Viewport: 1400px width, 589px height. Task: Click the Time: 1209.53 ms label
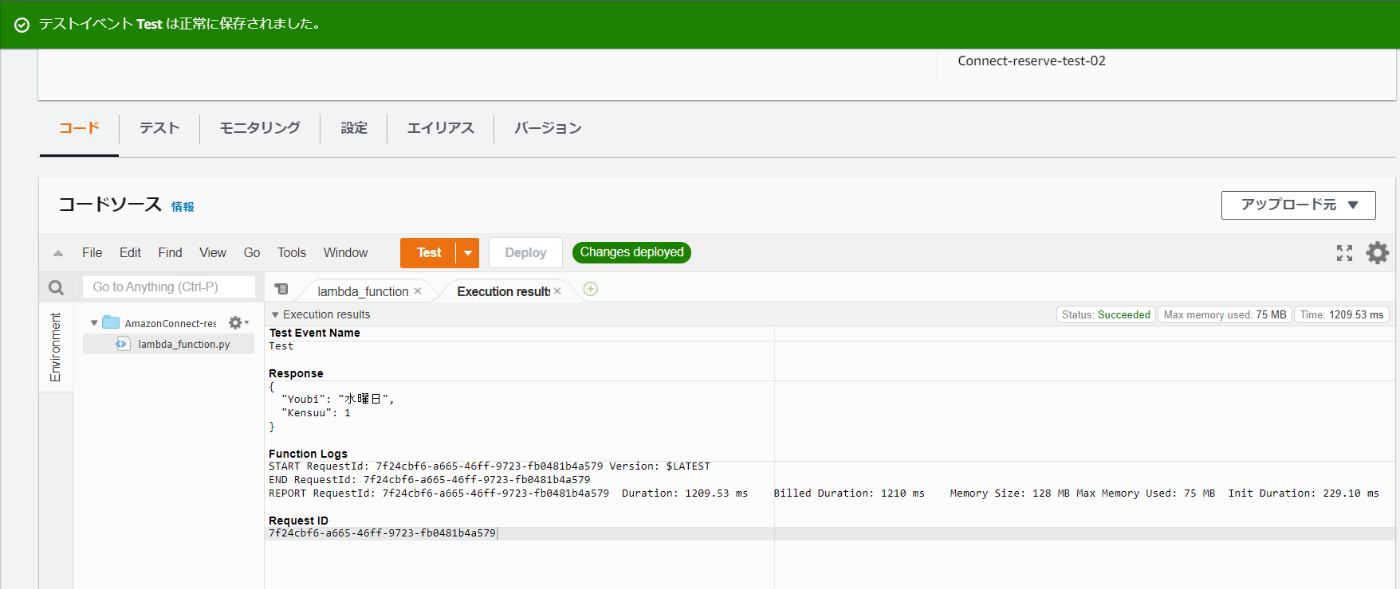pyautogui.click(x=1342, y=315)
